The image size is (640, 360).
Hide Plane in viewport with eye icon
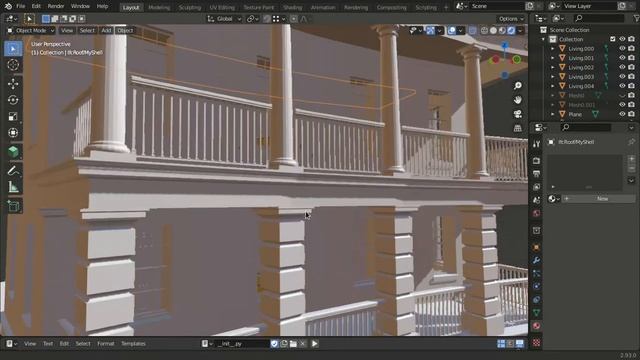622,114
